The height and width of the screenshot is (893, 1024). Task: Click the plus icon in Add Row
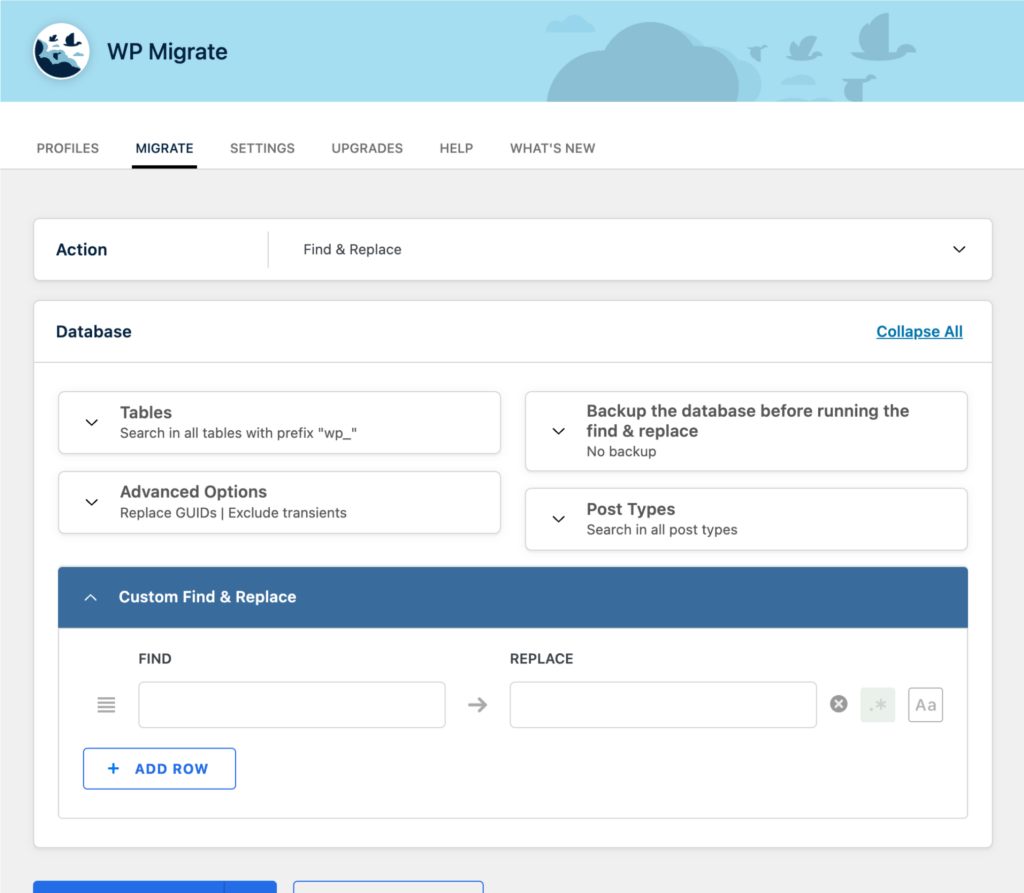tap(113, 769)
